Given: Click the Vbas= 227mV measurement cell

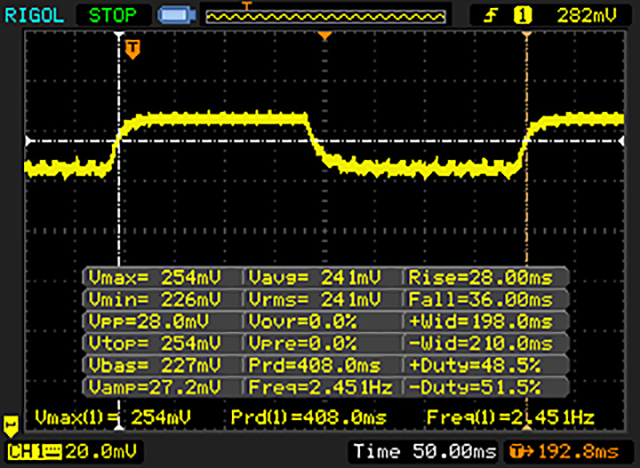Looking at the screenshot, I should pos(162,365).
